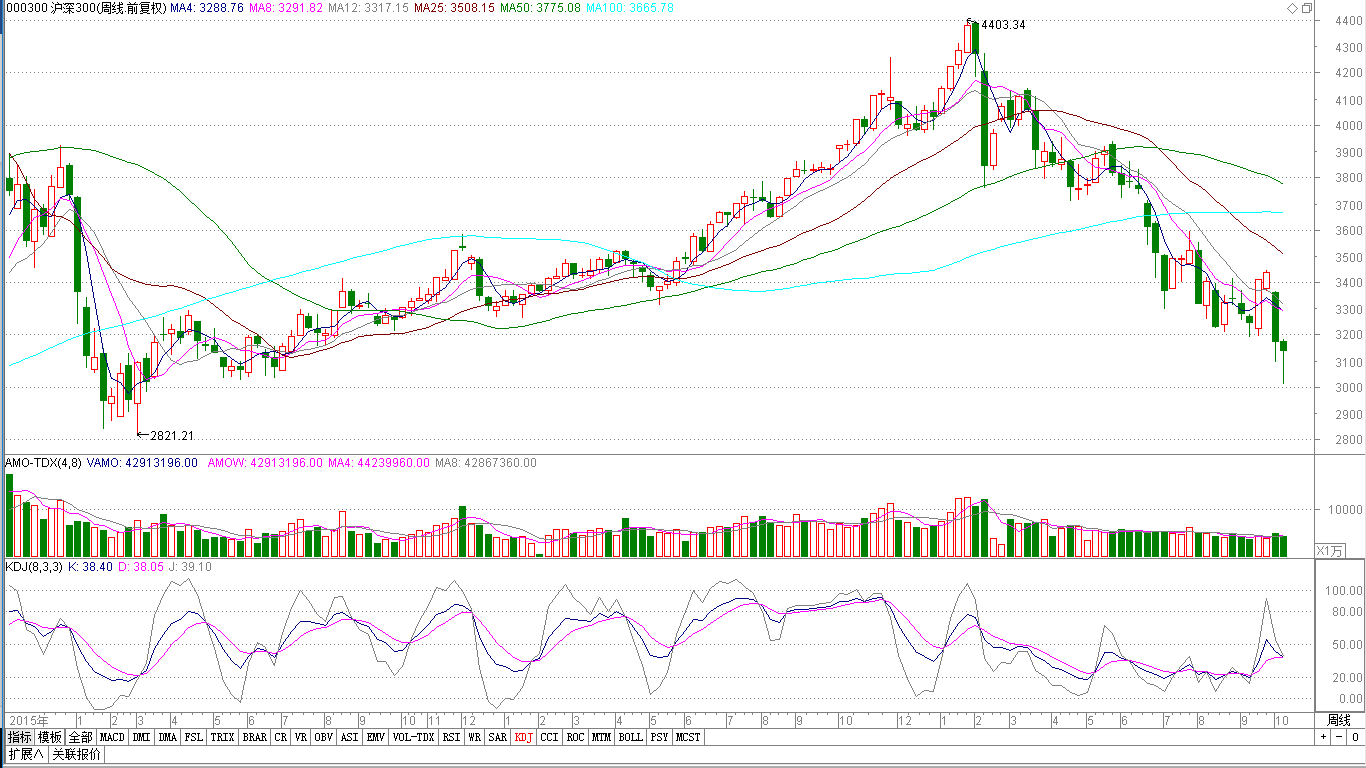Click the VAMO: 42913196.00 value
This screenshot has height=768, width=1366.
pyautogui.click(x=142, y=463)
